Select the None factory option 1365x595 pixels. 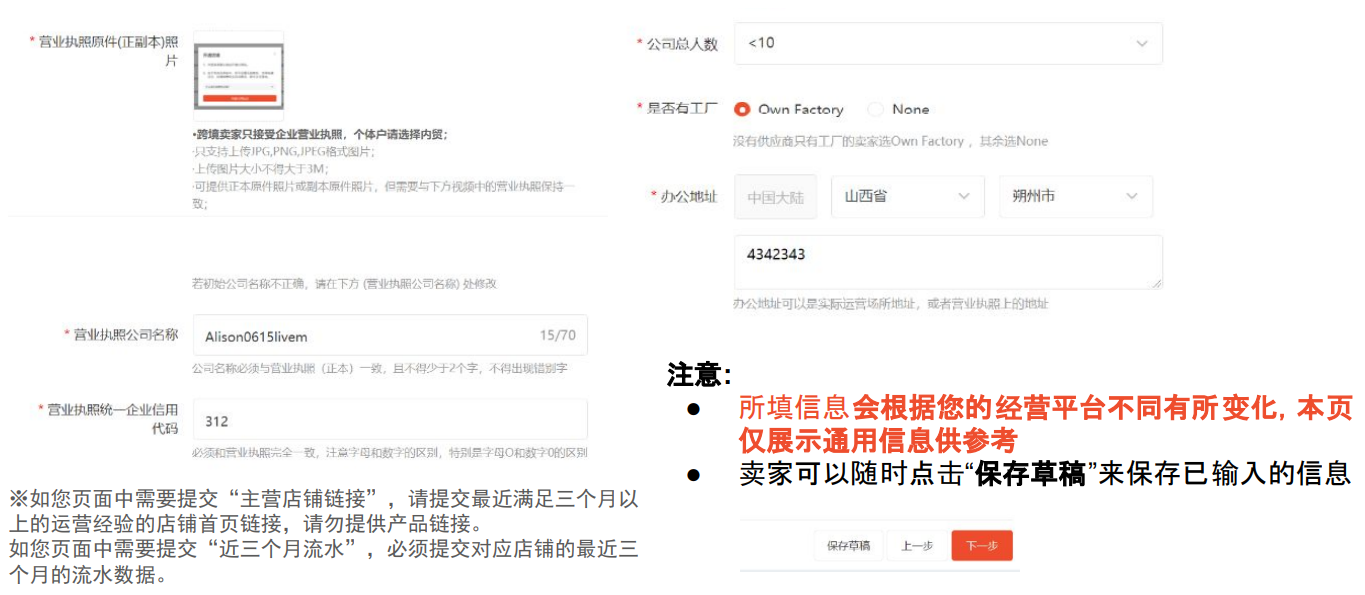point(876,109)
